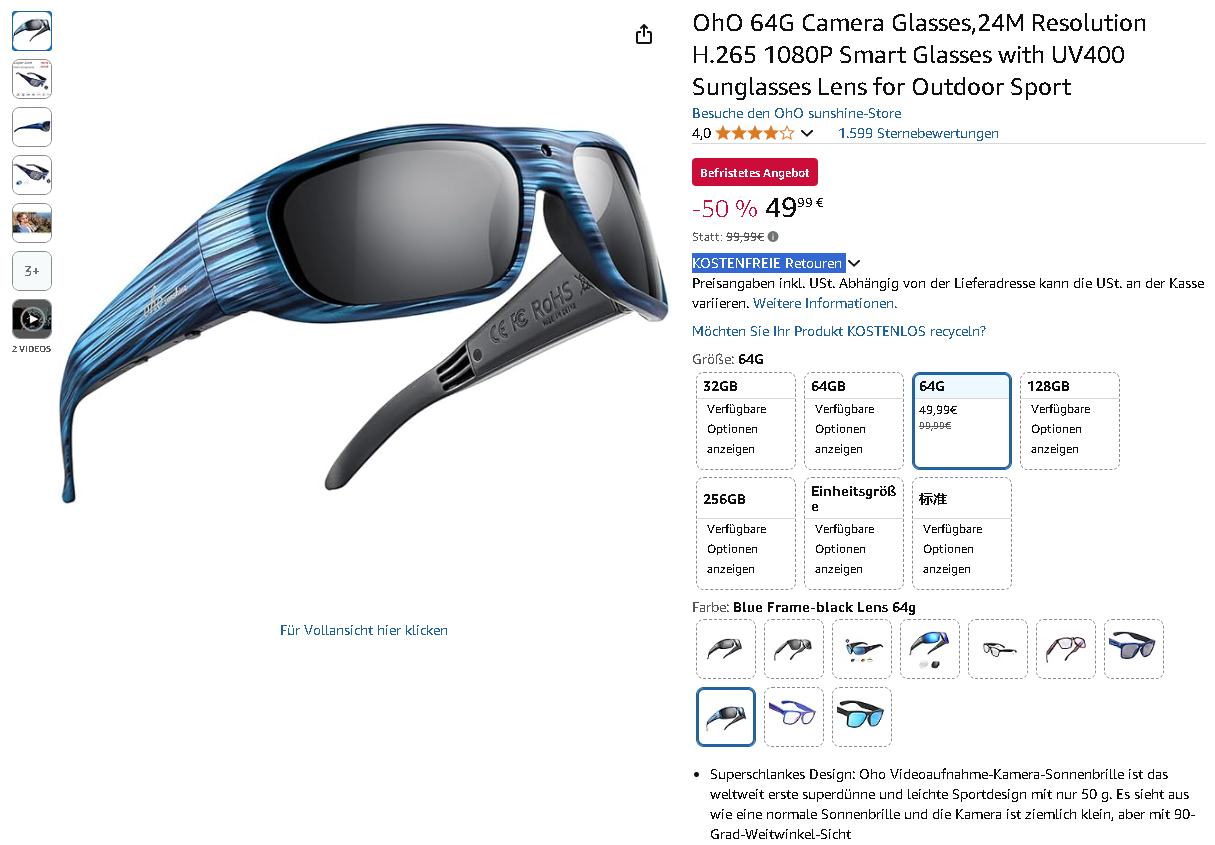This screenshot has width=1215, height=845.
Task: Play the product video thumbnail
Action: tap(32, 319)
